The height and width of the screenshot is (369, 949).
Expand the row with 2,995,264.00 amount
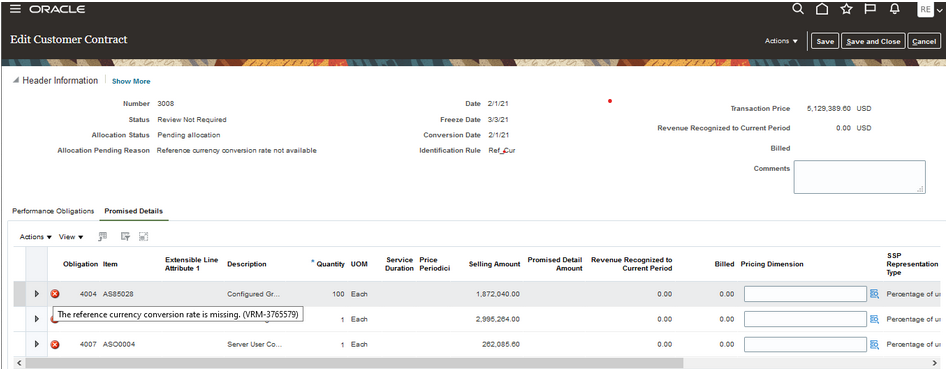[x=37, y=319]
